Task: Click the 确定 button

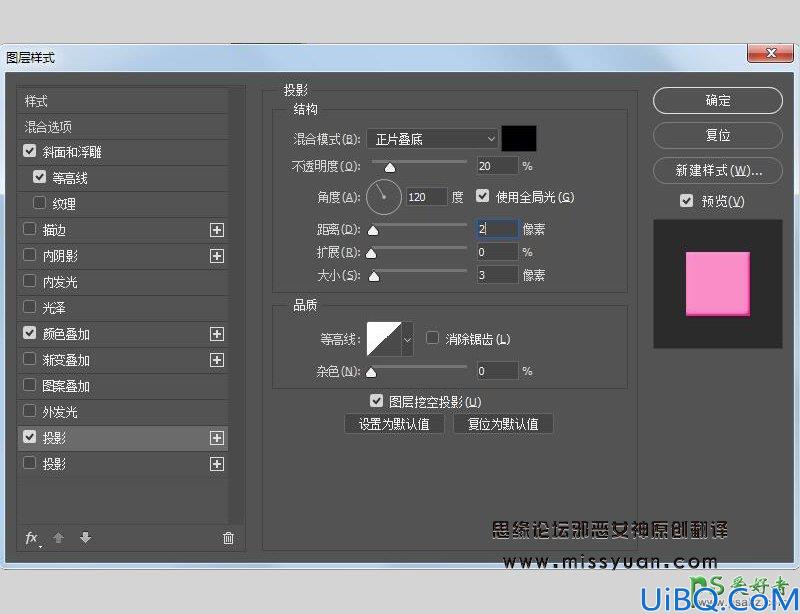Action: pyautogui.click(x=718, y=101)
